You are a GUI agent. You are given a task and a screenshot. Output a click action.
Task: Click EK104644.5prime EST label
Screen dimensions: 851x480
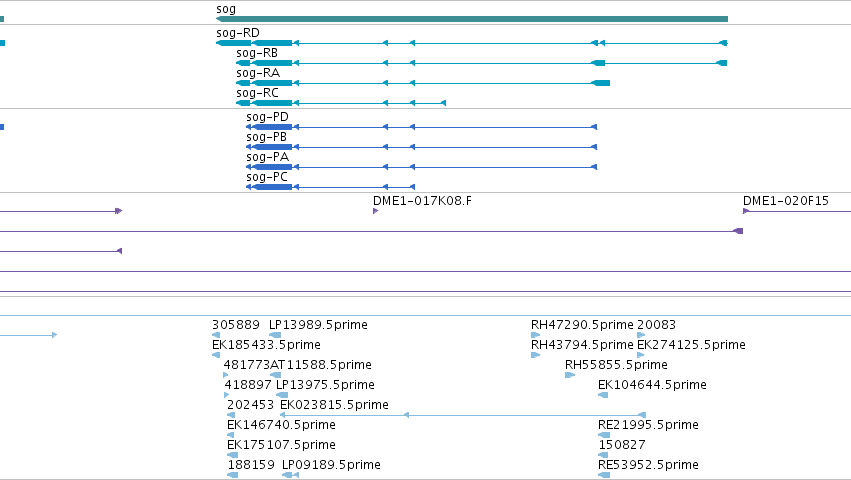coord(652,385)
